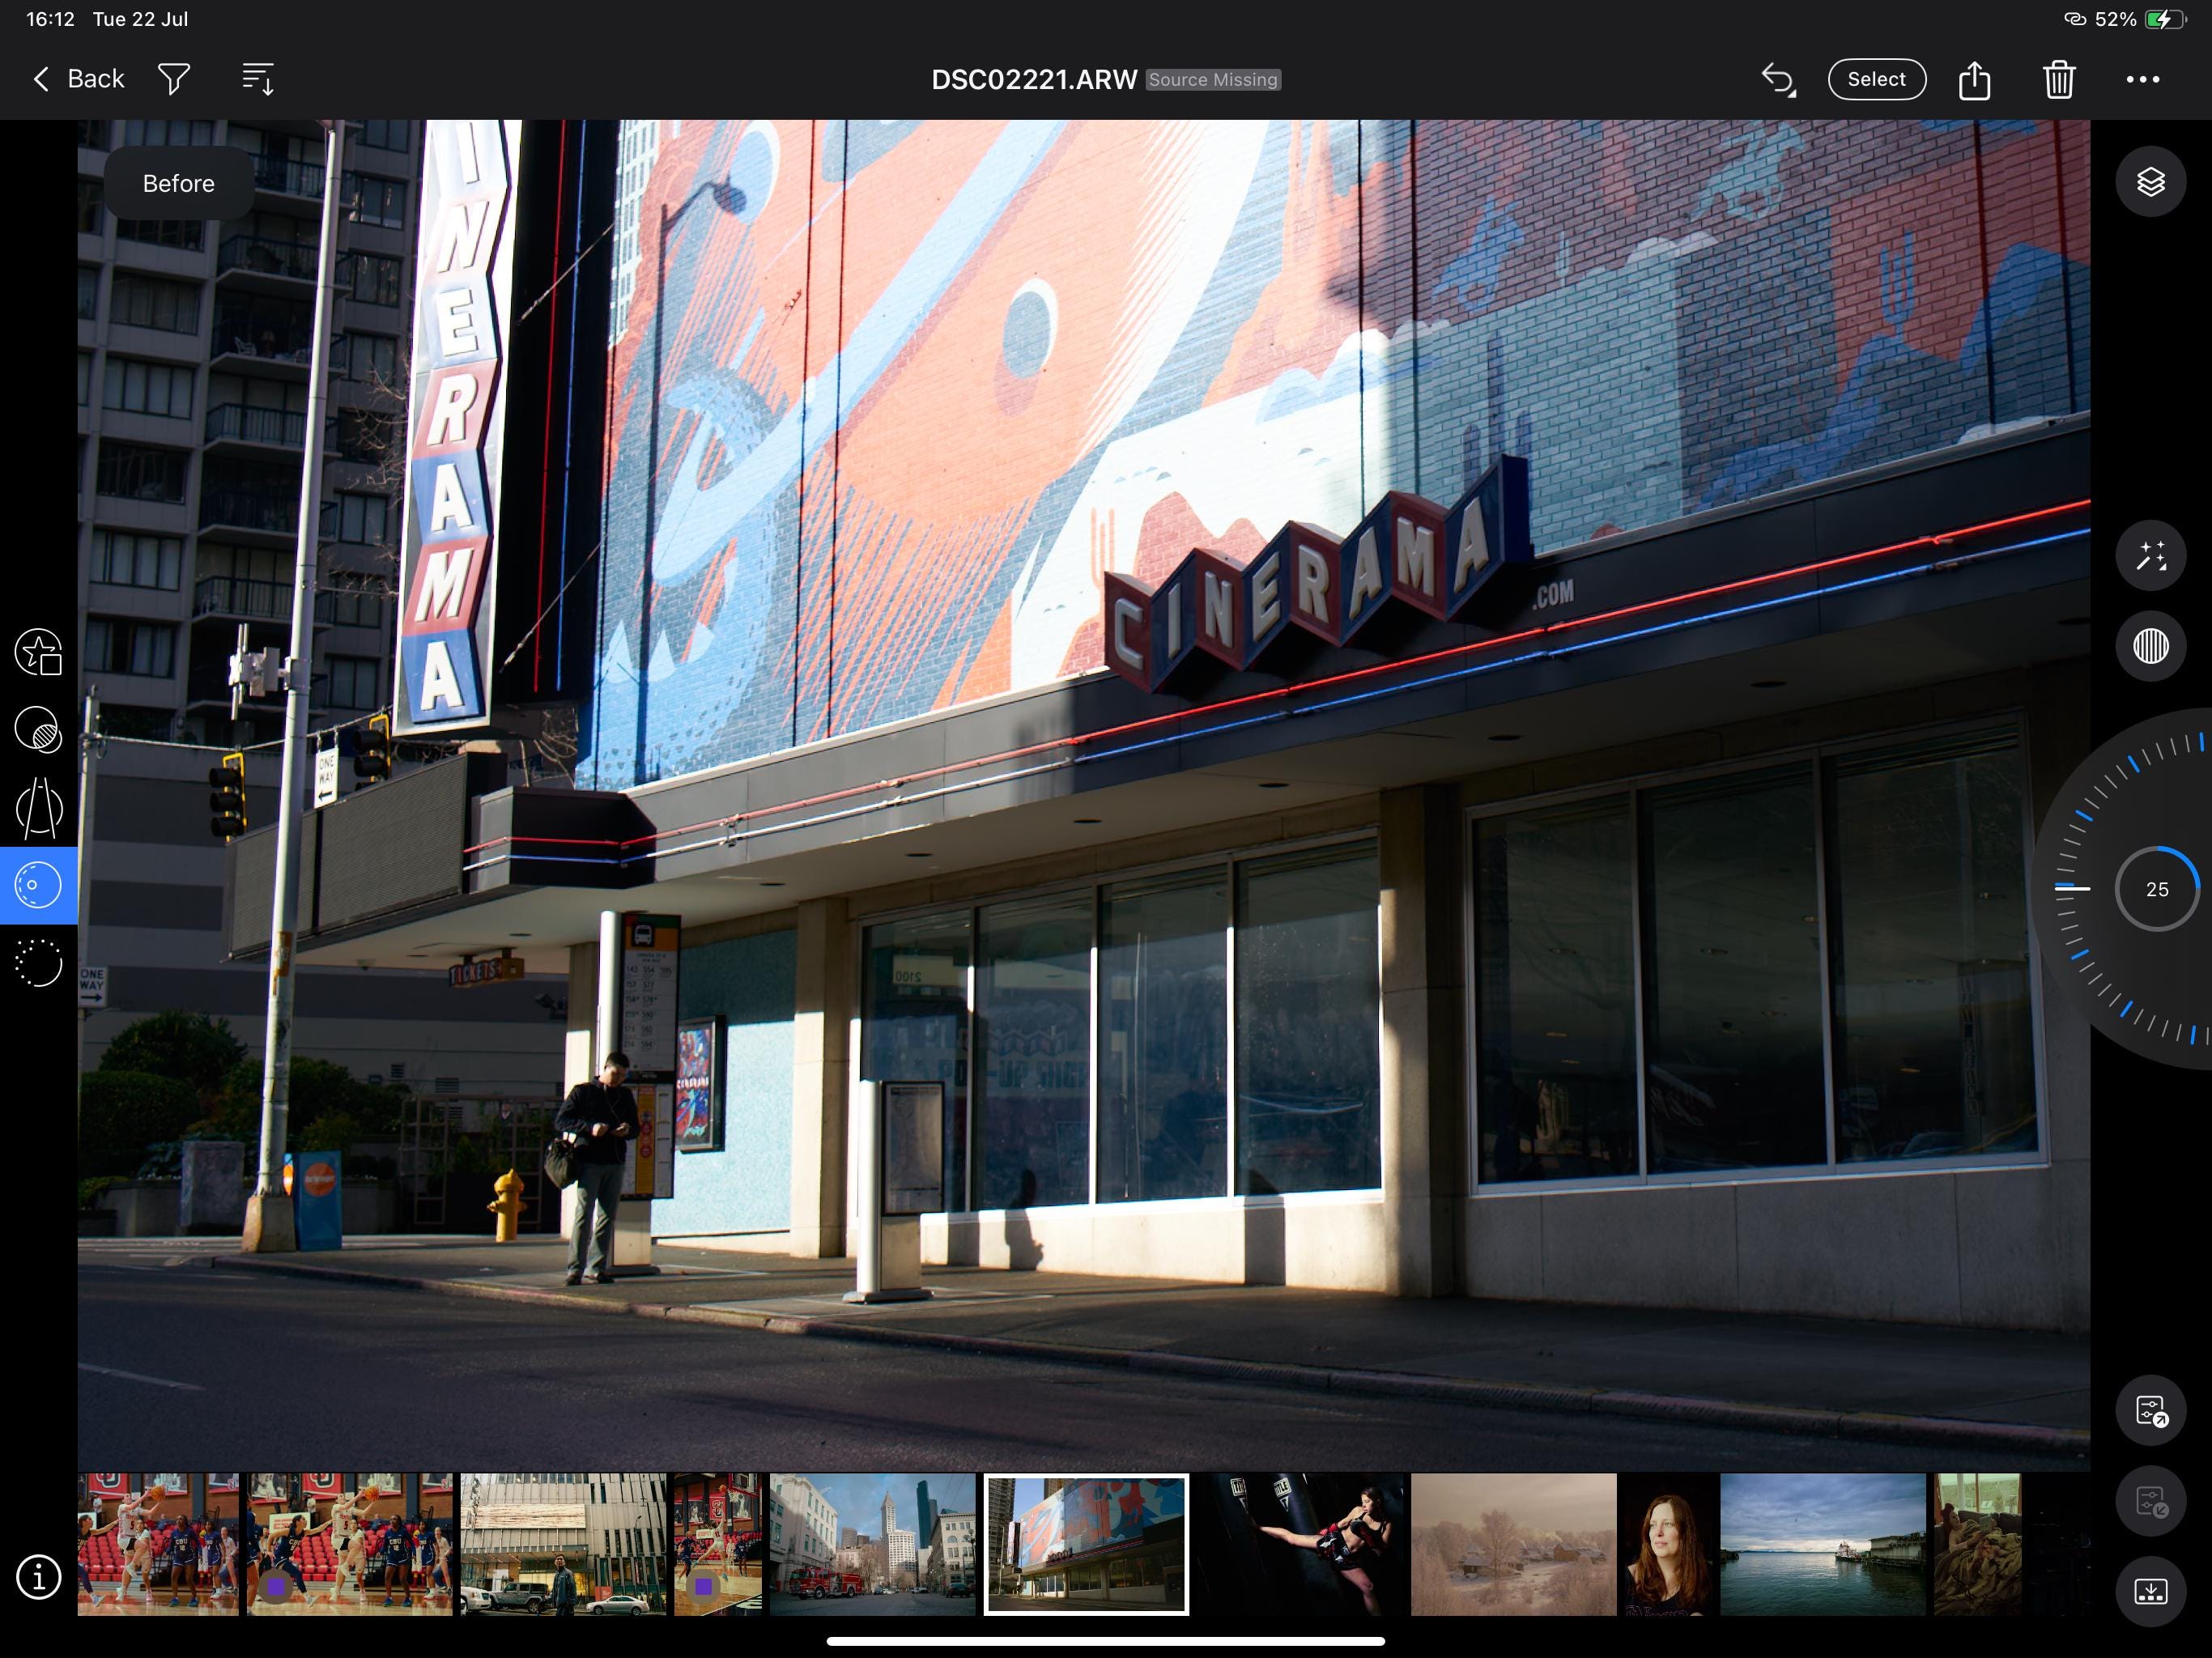Image resolution: width=2212 pixels, height=1658 pixels.
Task: Tap the 16:12 clock in status bar
Action: tap(50, 19)
